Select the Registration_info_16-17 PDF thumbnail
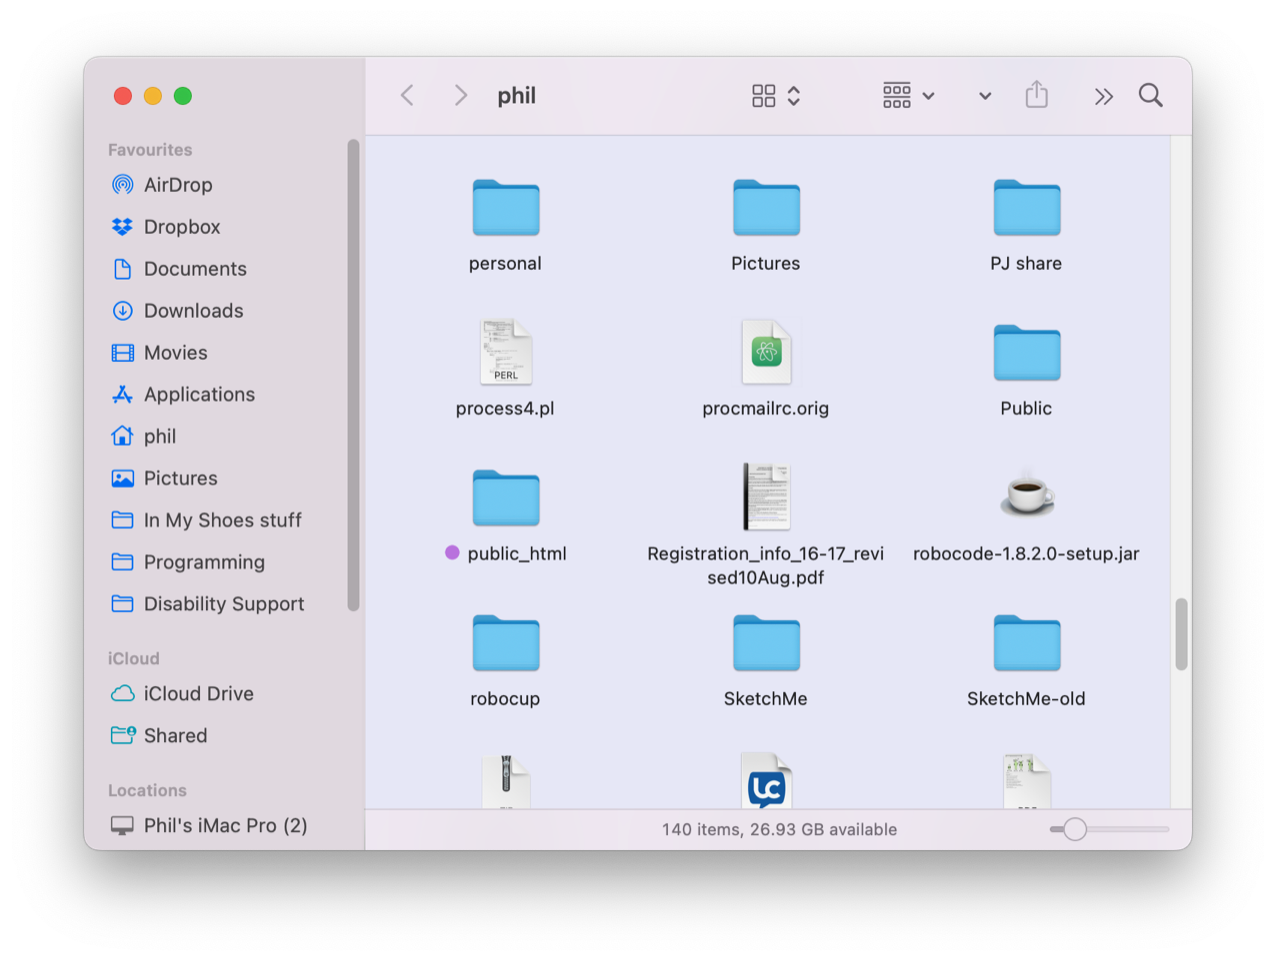This screenshot has width=1276, height=961. click(766, 496)
